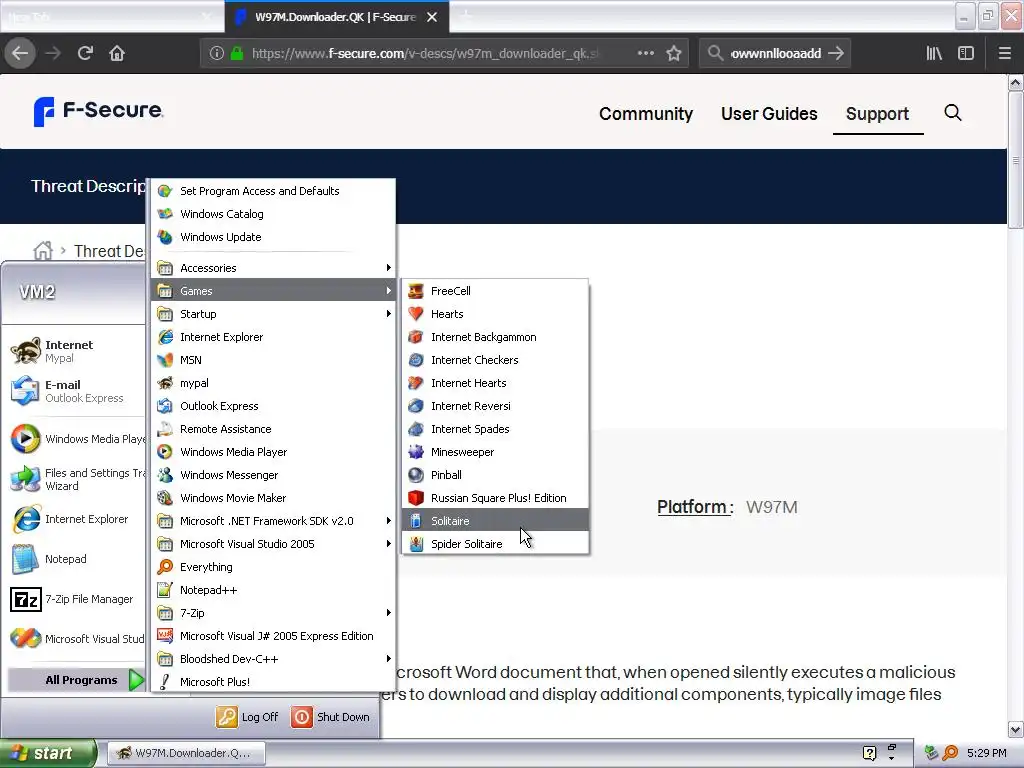Expand Microsoft Visual Studio 2005 submenu
1024x768 pixels.
(x=273, y=543)
